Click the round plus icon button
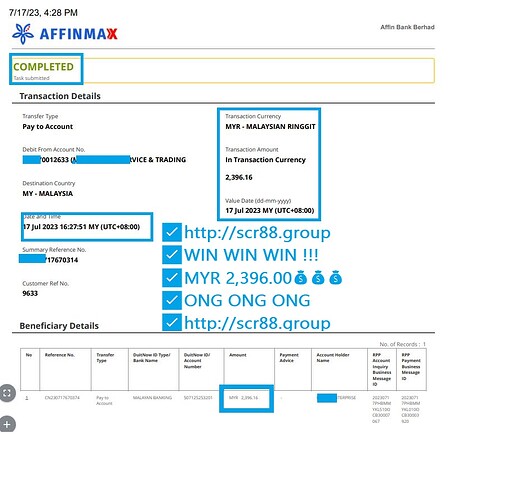 coord(7,424)
